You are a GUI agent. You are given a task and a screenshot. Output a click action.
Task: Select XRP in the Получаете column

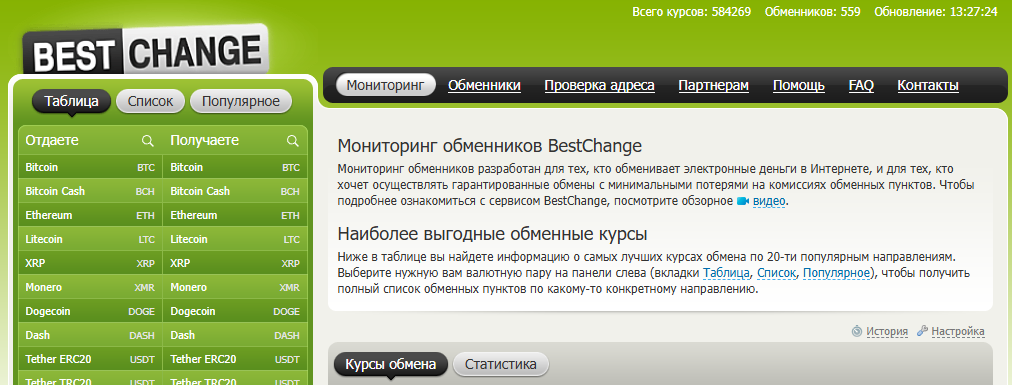235,263
